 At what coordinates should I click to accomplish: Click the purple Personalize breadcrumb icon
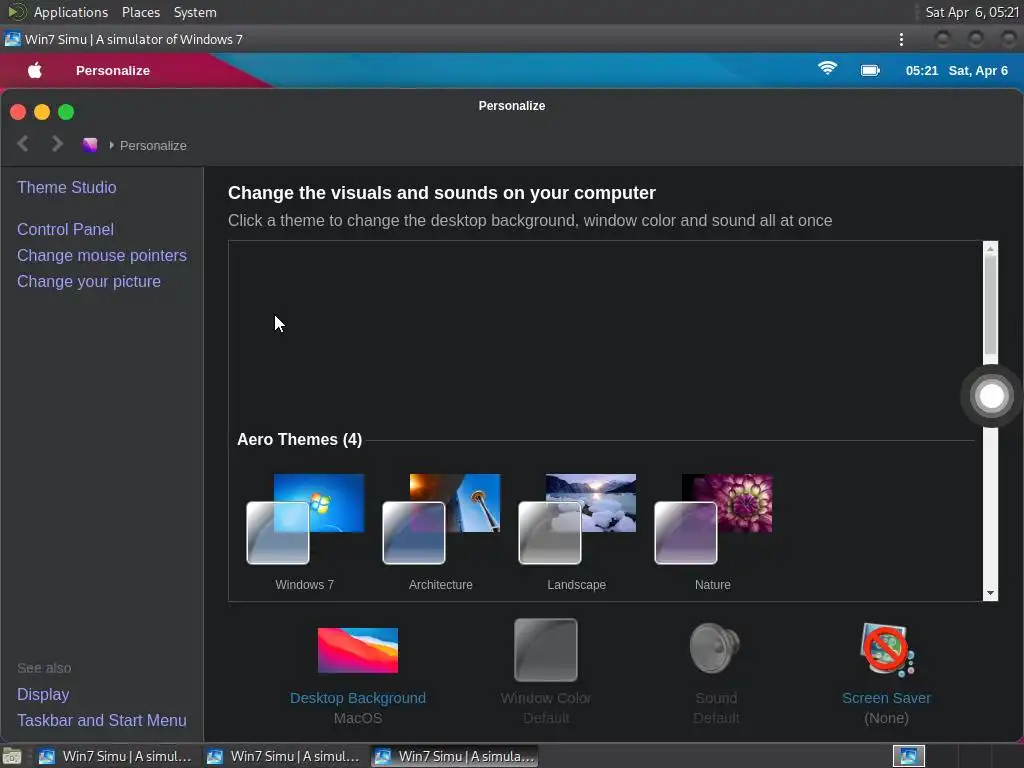point(90,145)
